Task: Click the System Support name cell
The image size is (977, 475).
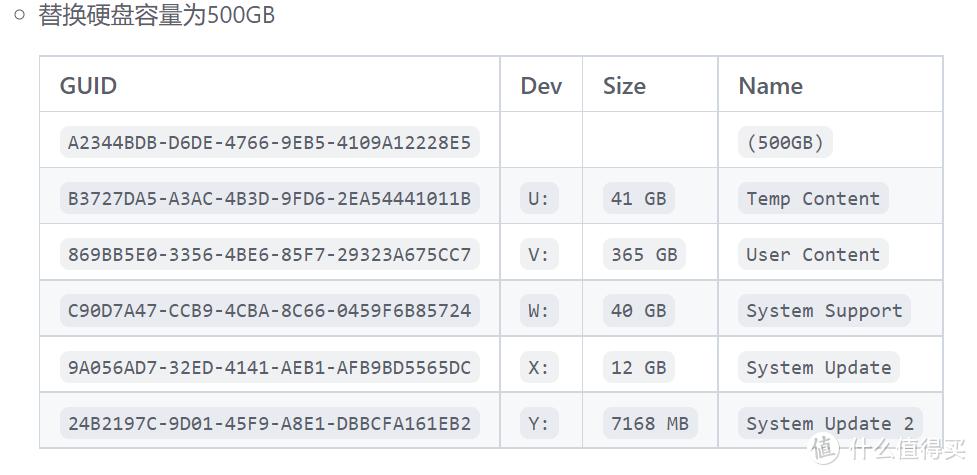Action: (824, 311)
